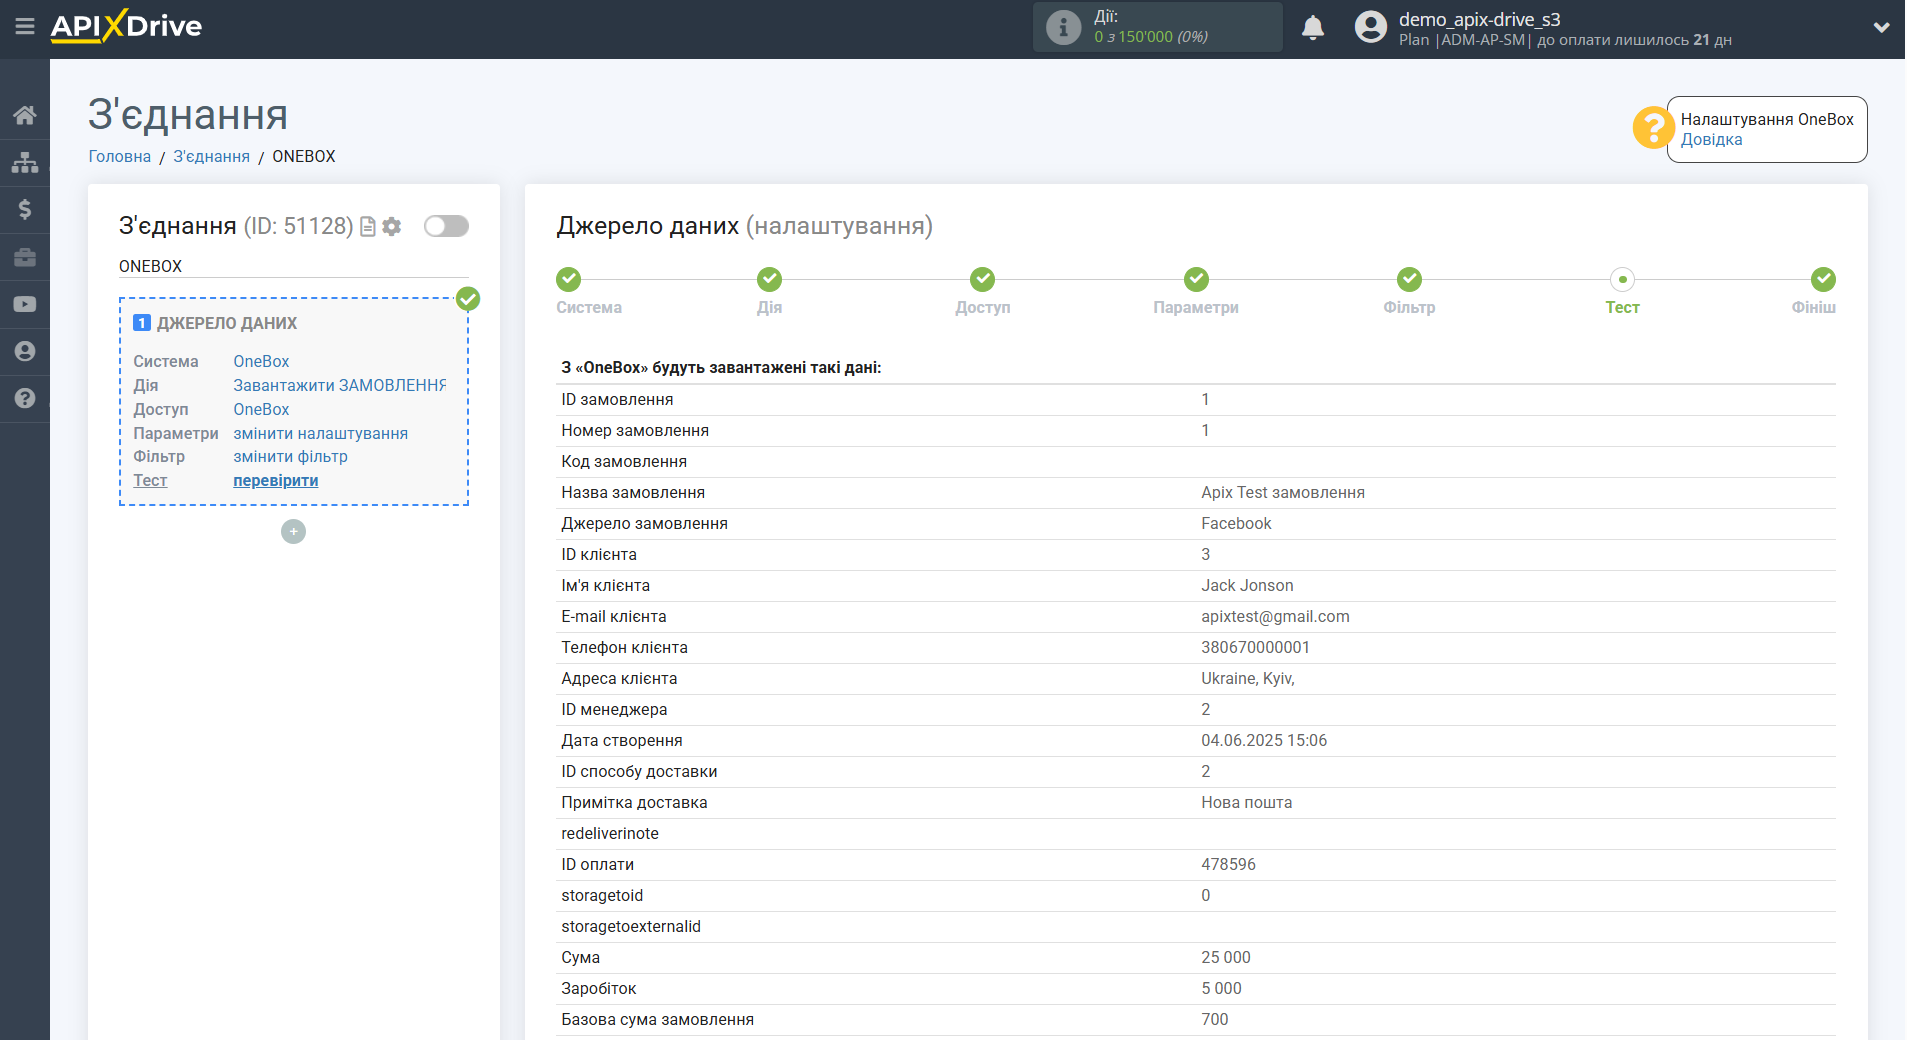Viewport: 1907px width, 1040px height.
Task: Click the redeliverinote row label
Action: point(610,833)
